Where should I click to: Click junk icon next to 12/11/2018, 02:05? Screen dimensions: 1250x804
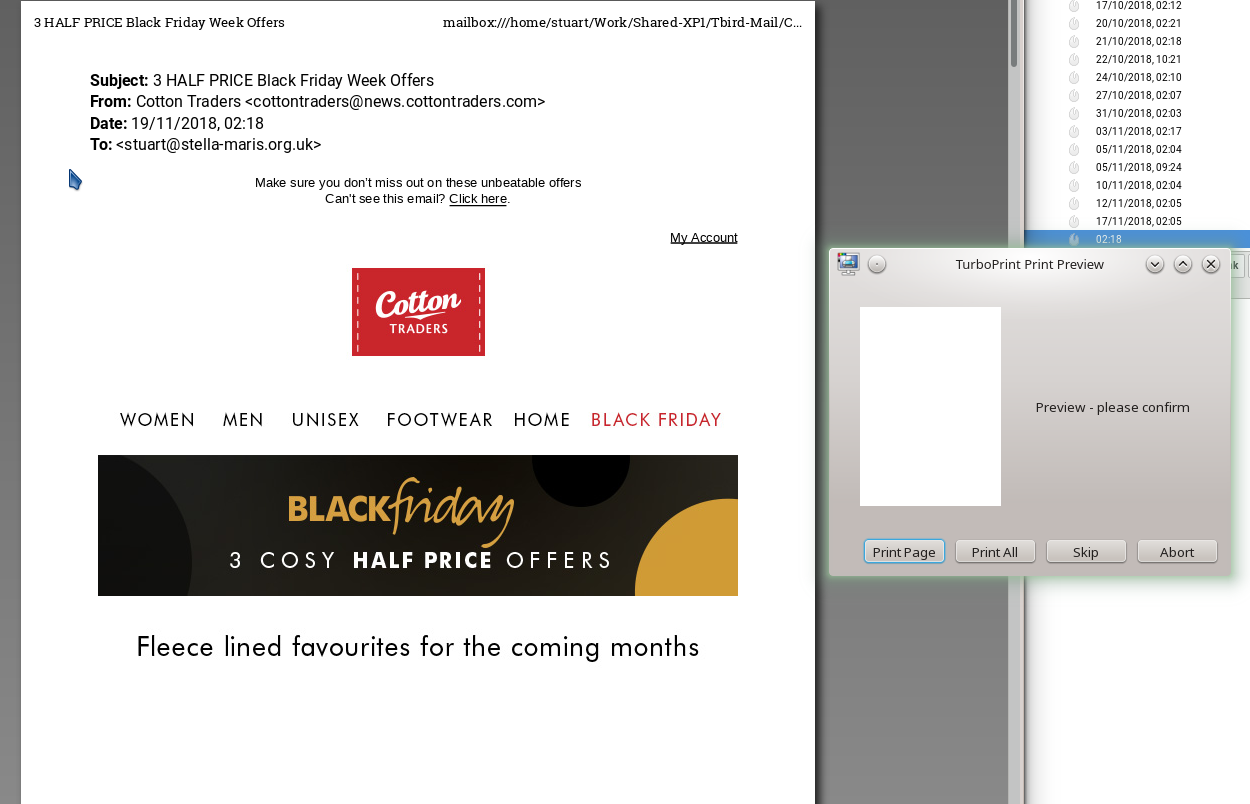tap(1074, 203)
